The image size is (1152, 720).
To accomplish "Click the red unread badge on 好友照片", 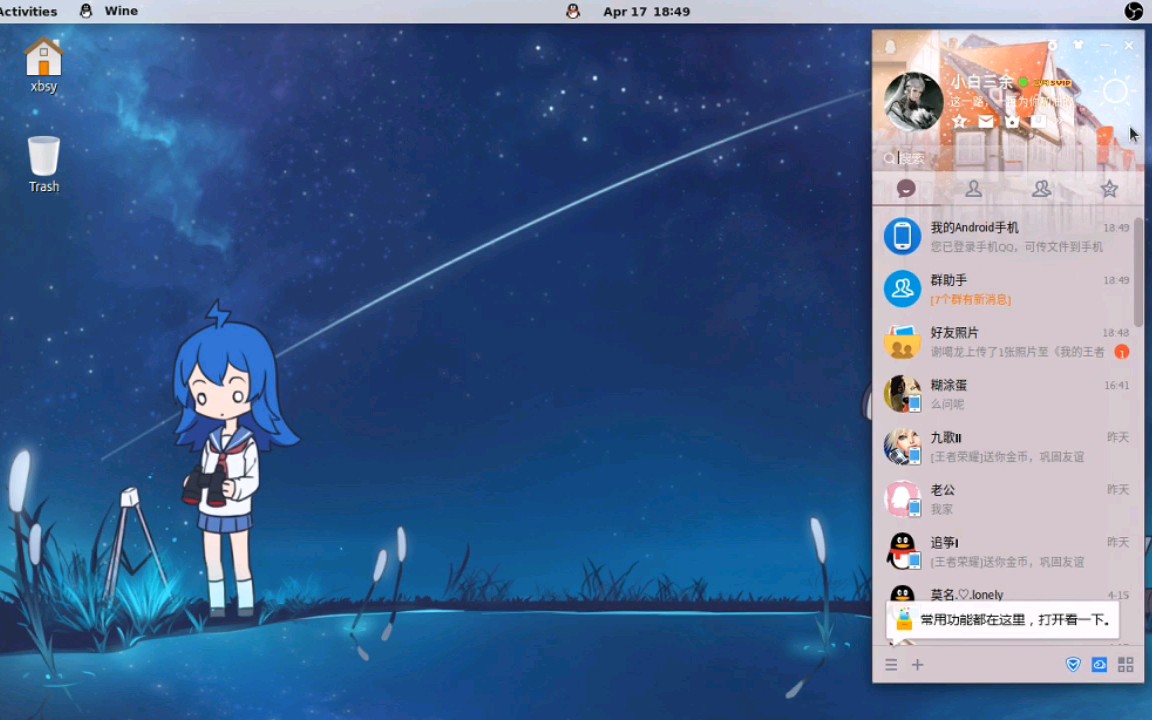I will click(1122, 352).
